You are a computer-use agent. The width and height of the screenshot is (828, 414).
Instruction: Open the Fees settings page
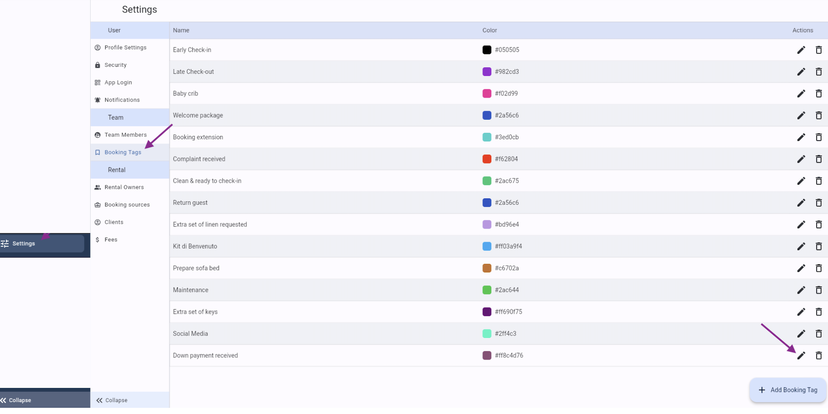(x=130, y=239)
